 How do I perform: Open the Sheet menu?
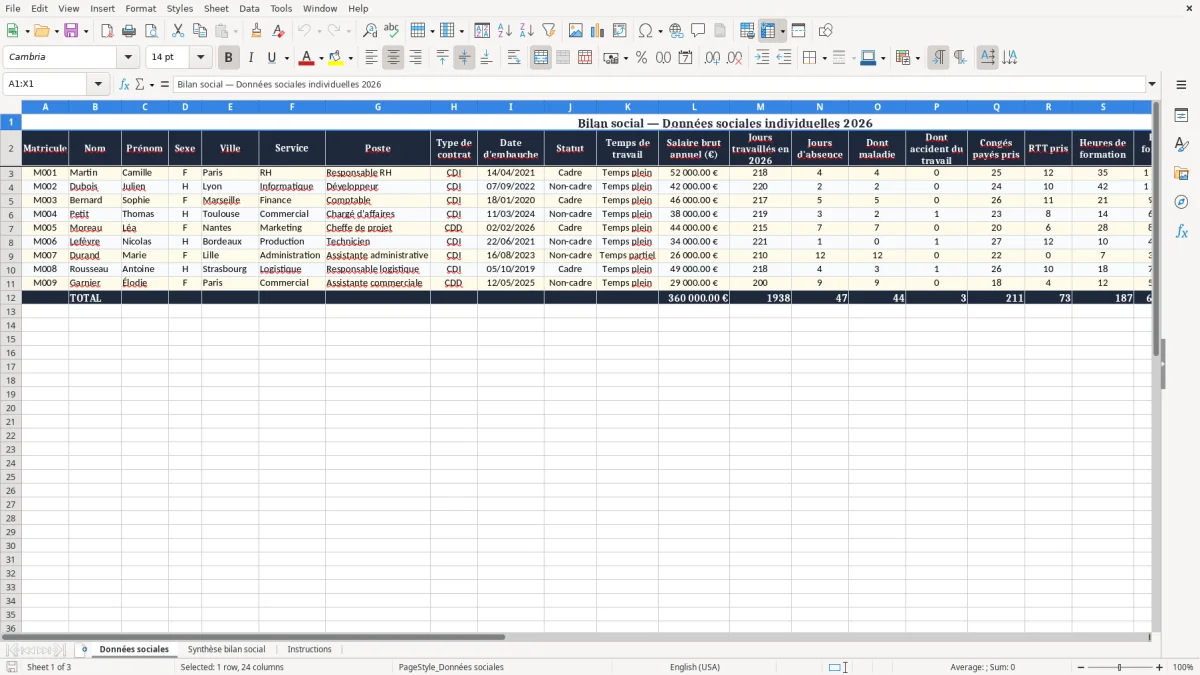(x=216, y=8)
